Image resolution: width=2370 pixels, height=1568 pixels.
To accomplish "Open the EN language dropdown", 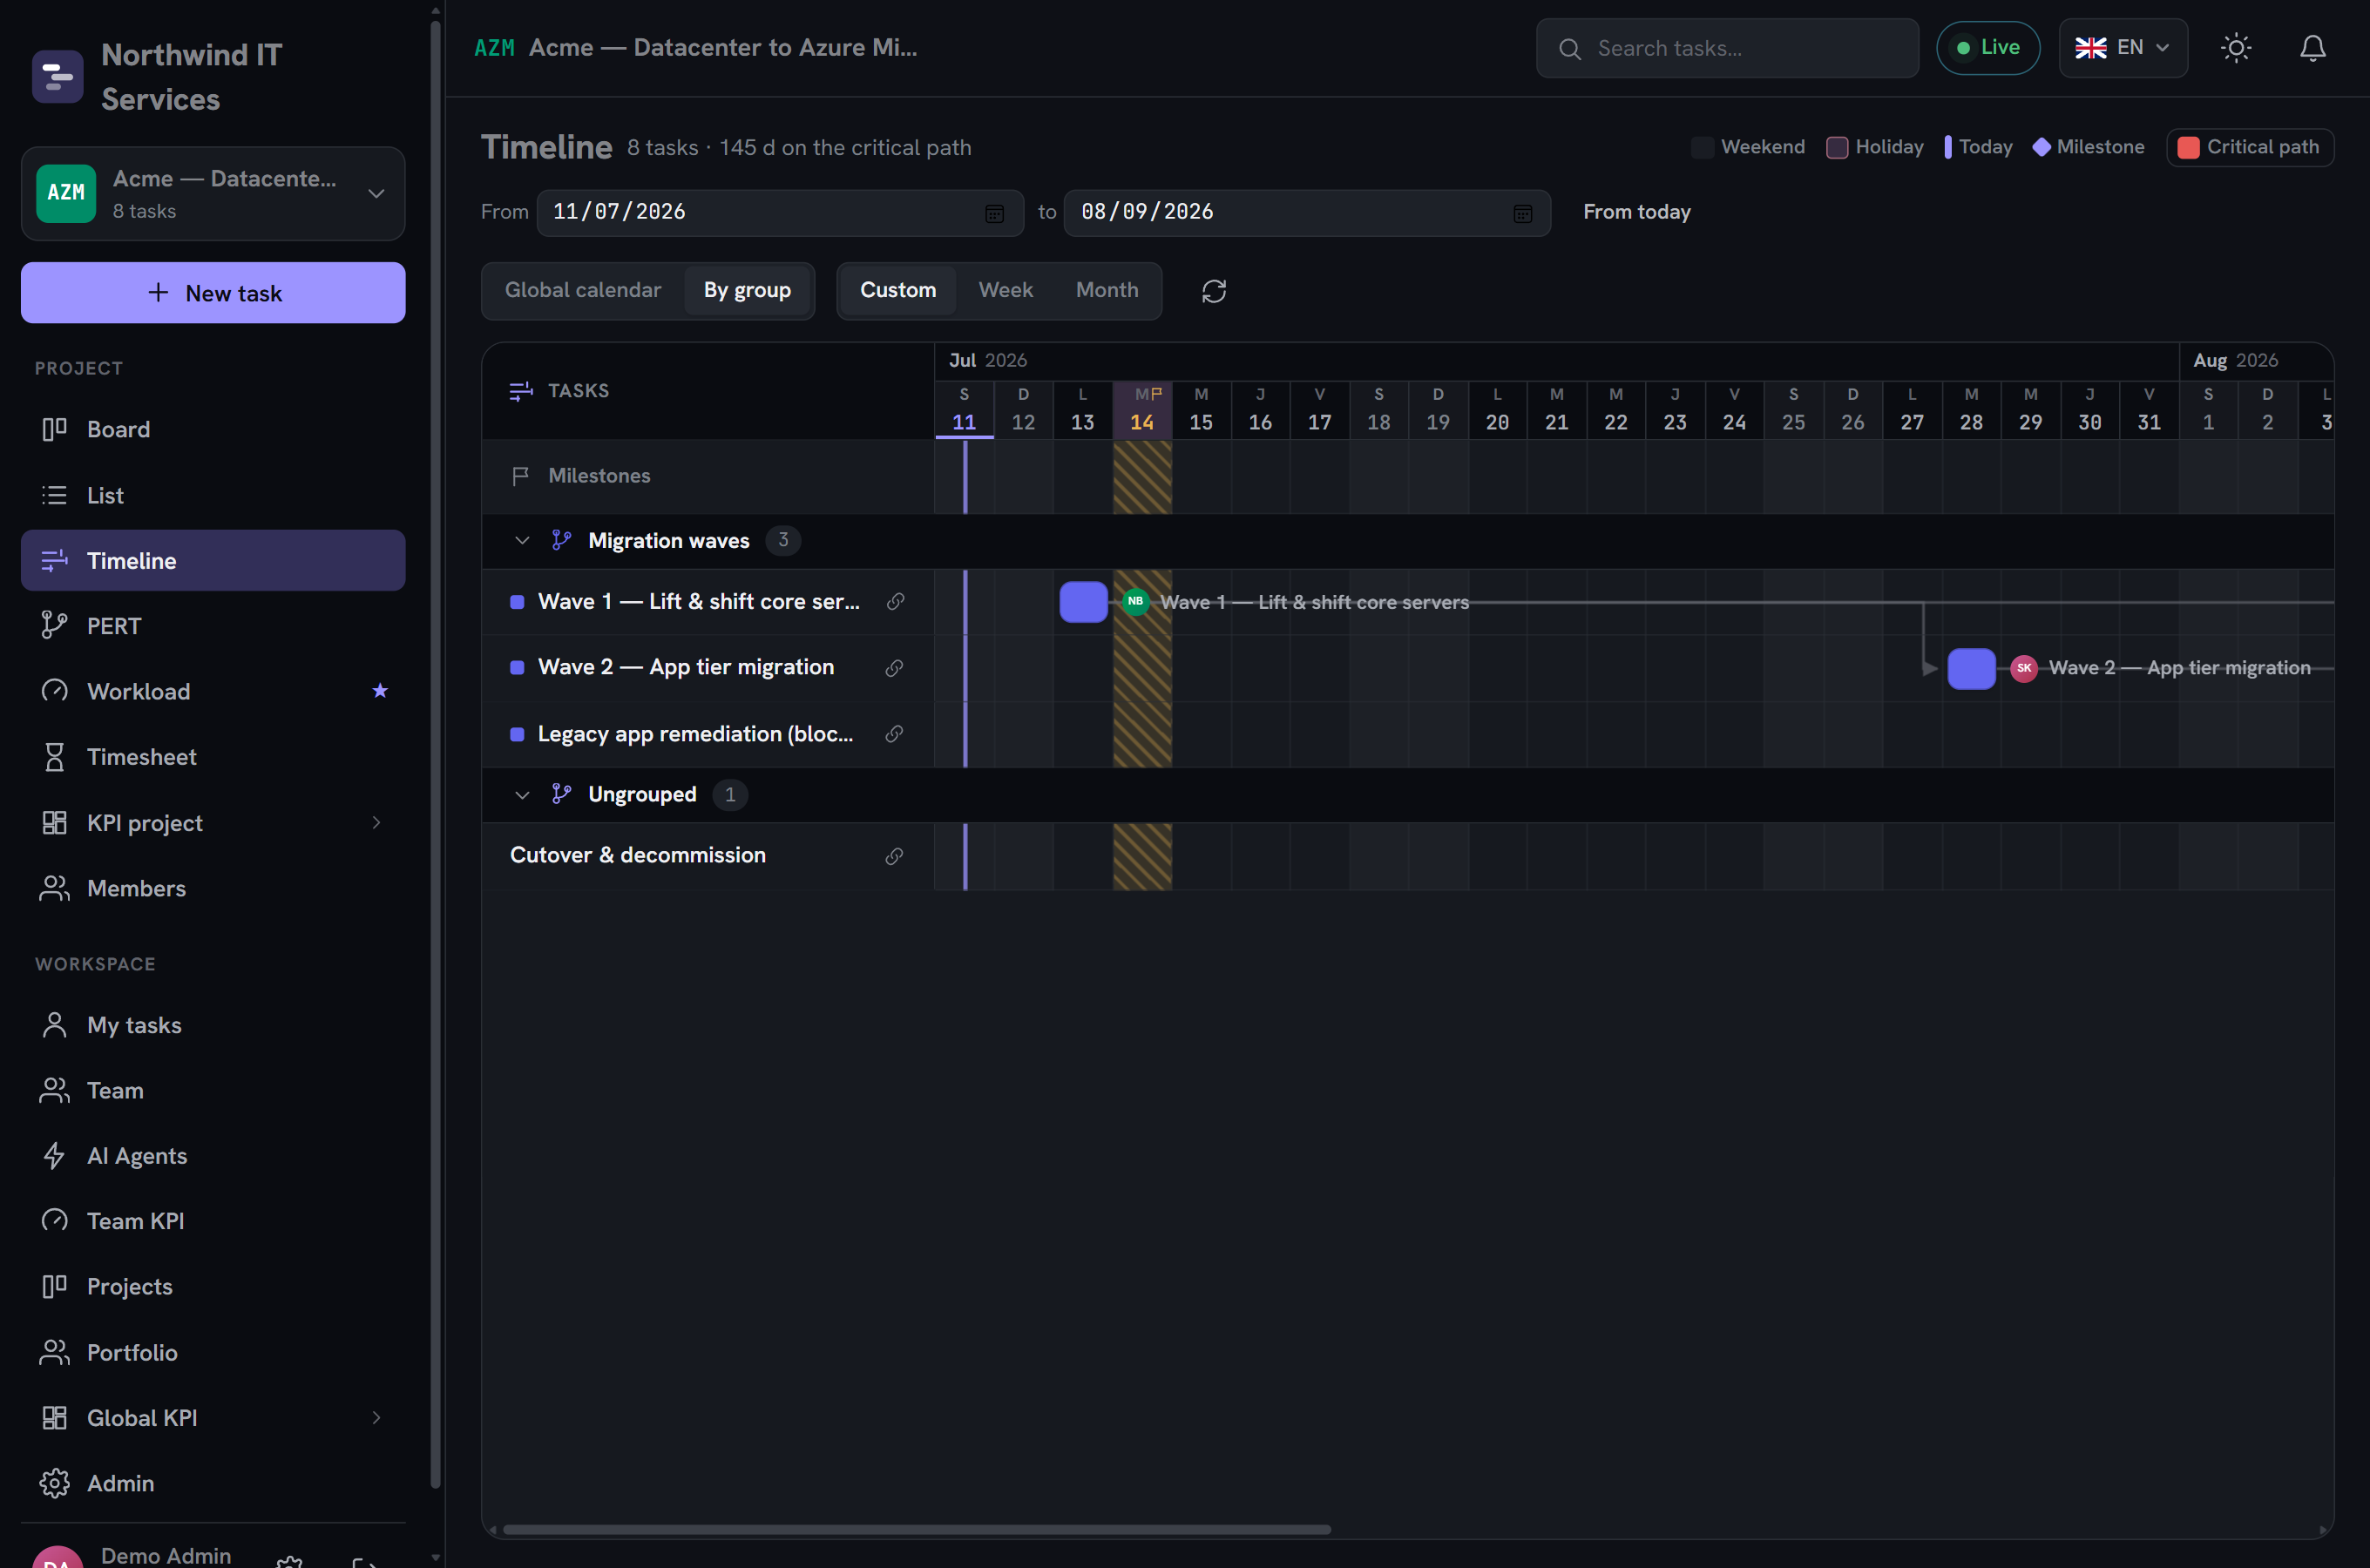I will 2122,48.
